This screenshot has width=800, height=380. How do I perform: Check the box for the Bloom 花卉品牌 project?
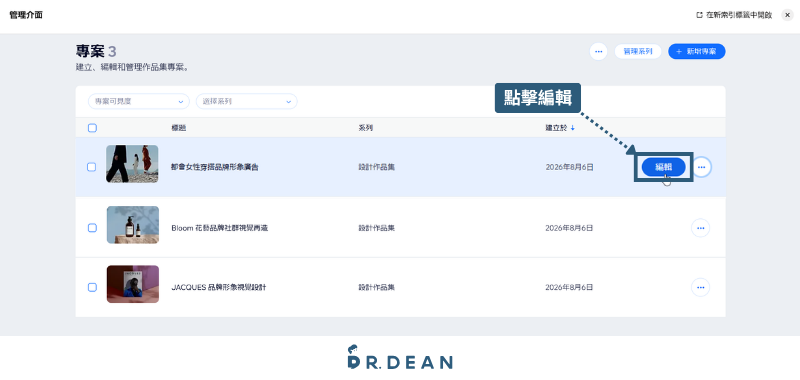tap(92, 227)
